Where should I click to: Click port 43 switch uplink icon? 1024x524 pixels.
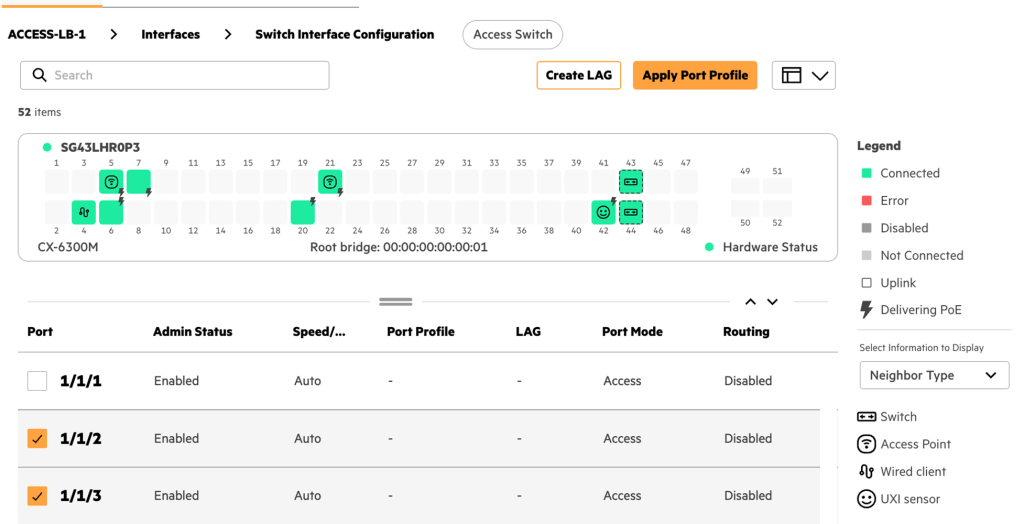pyautogui.click(x=630, y=182)
